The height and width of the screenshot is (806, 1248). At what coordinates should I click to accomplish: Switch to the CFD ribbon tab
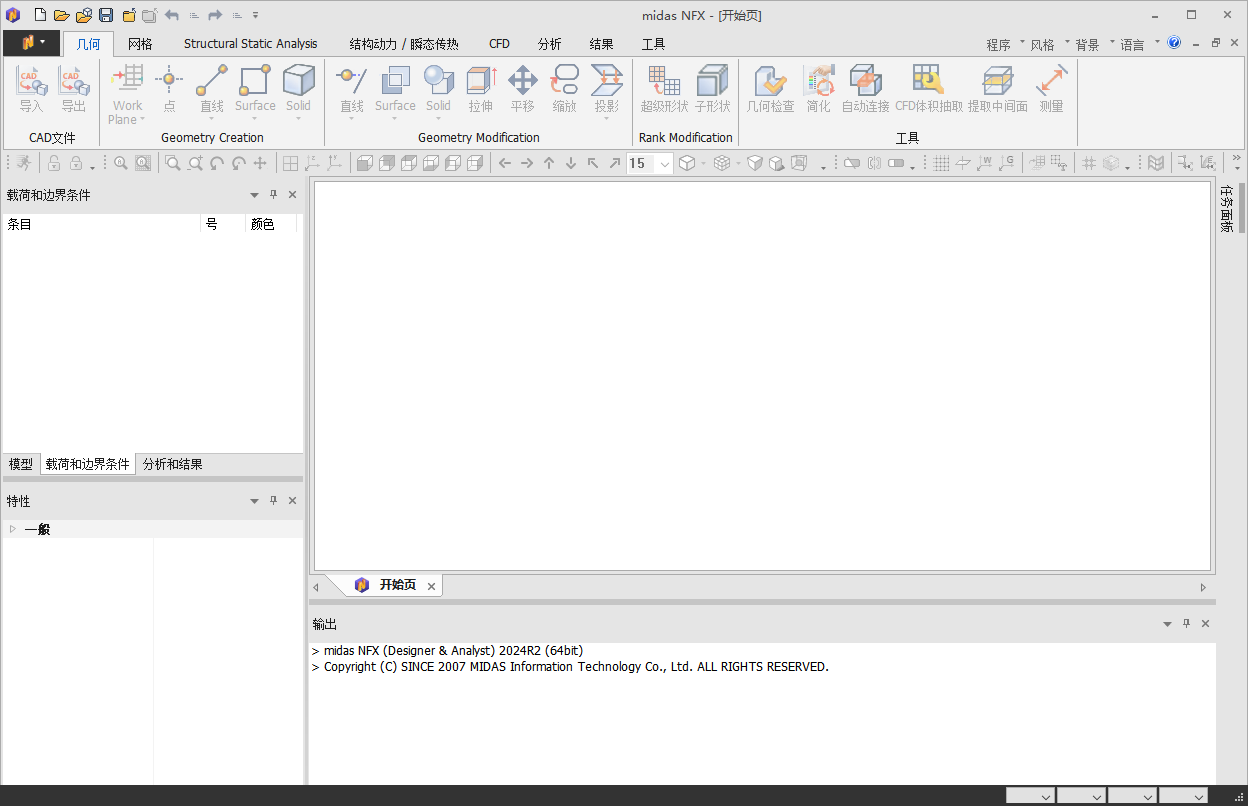499,44
